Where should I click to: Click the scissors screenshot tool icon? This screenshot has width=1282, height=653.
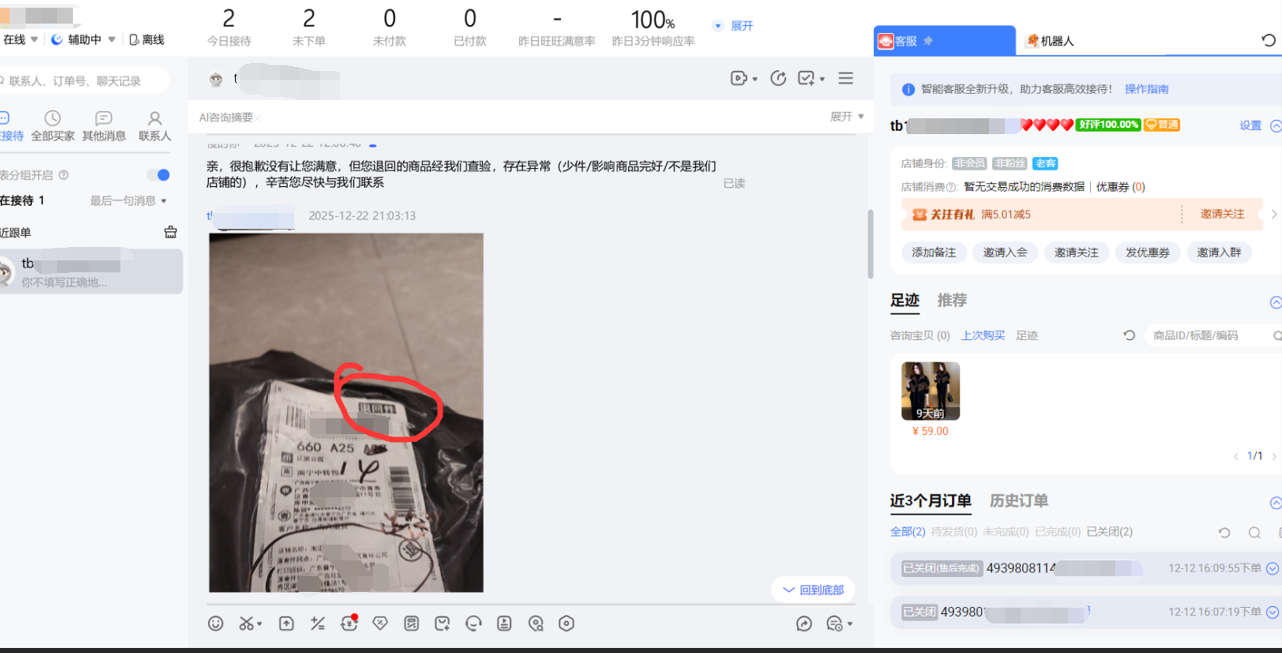246,623
